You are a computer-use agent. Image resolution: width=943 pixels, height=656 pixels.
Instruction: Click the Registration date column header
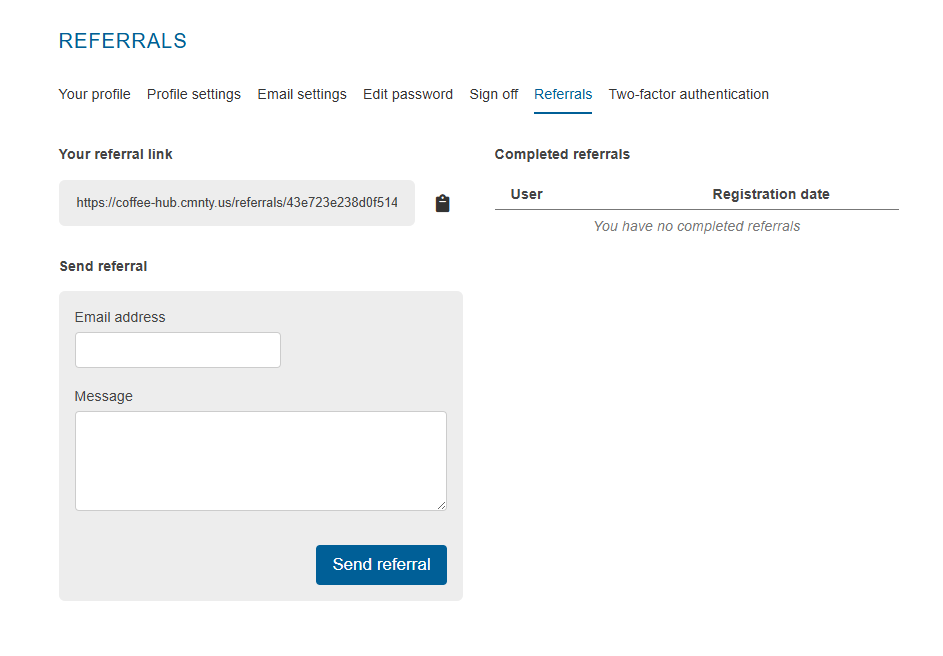tap(771, 194)
